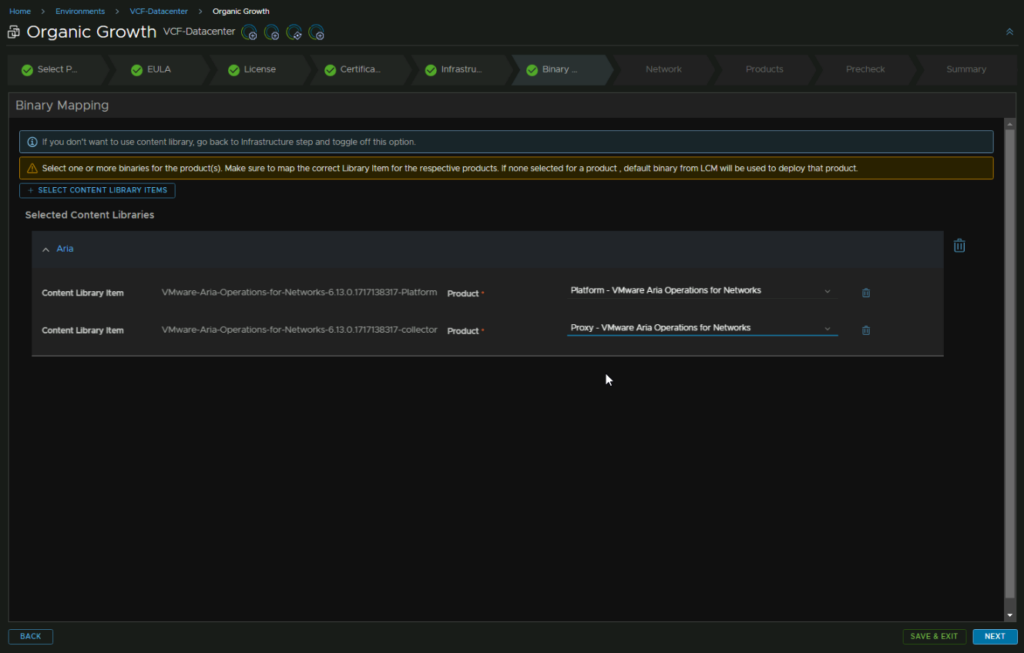Go to the Infrastructure wizard step
Viewport: 1024px width, 653px height.
(461, 69)
